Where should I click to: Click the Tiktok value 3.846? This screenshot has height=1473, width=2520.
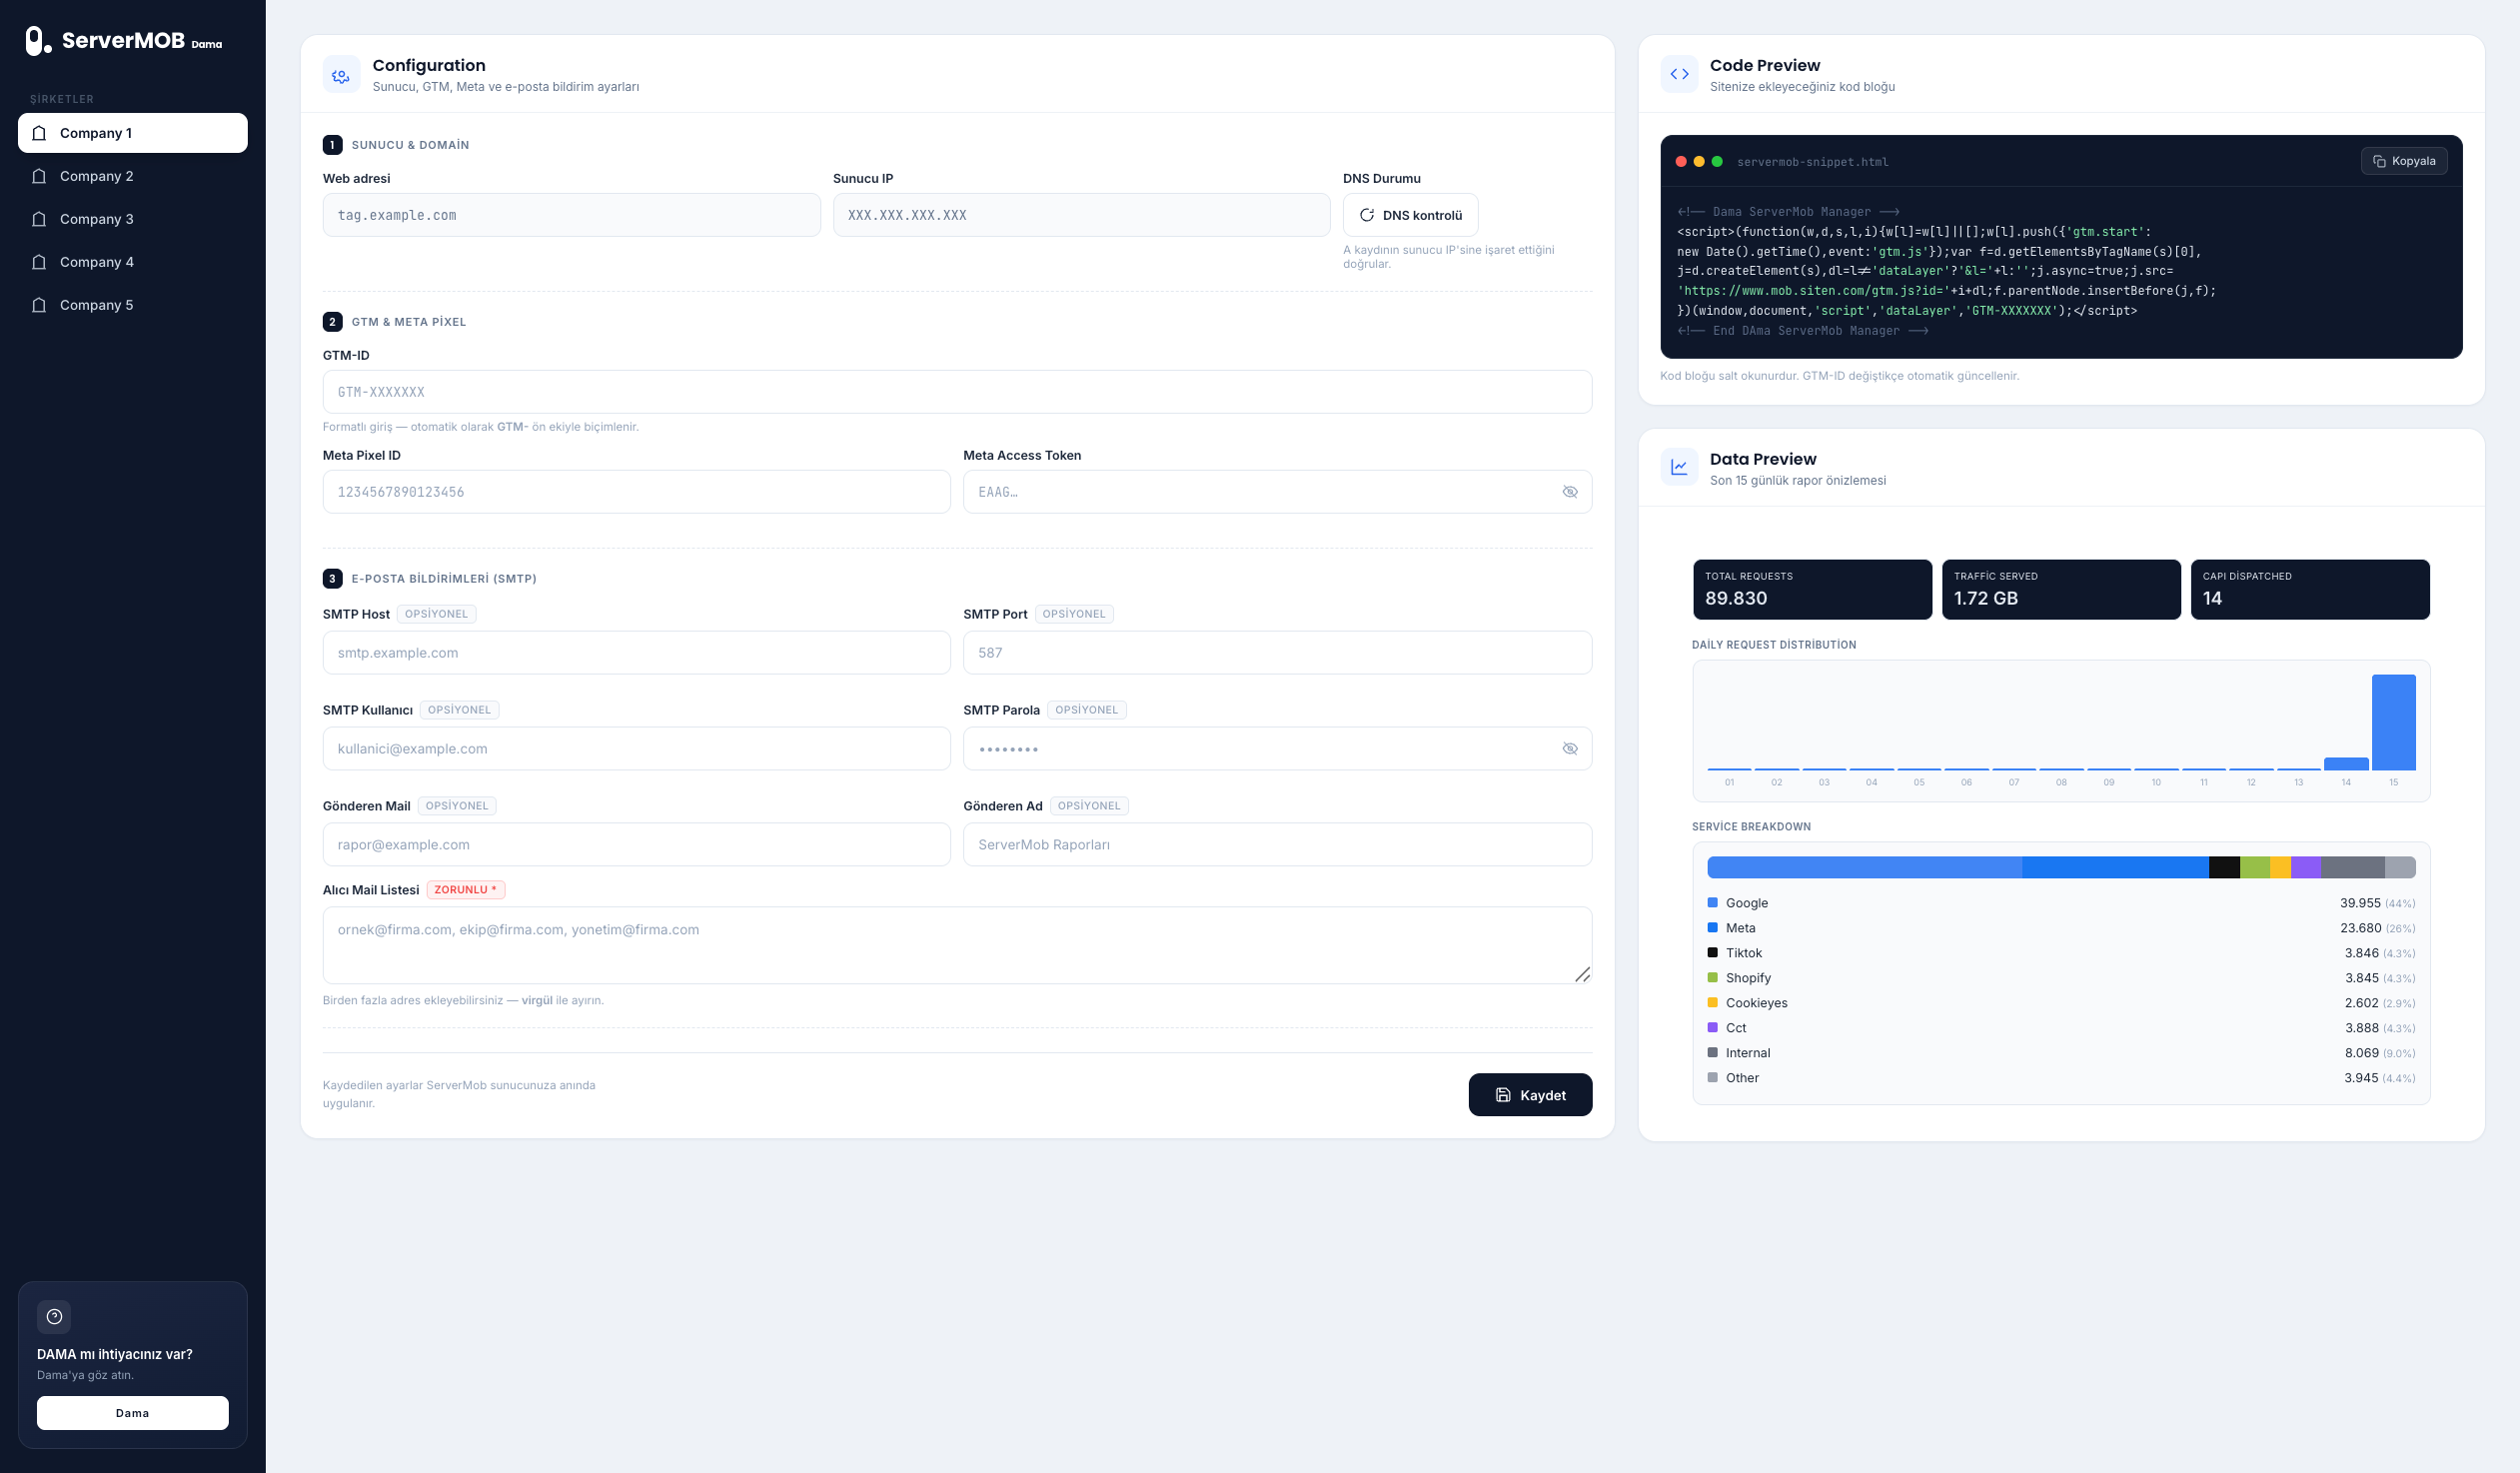[2361, 953]
